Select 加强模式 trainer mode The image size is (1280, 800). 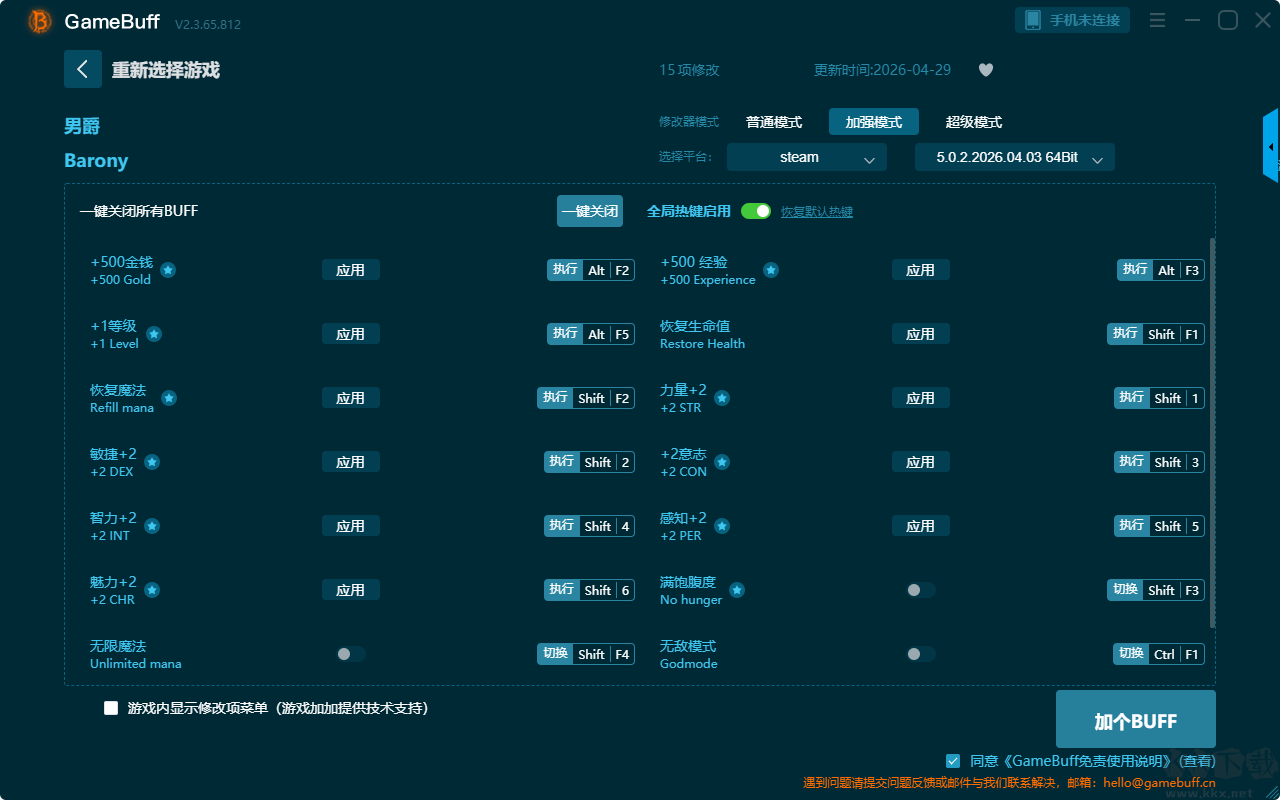(x=874, y=122)
